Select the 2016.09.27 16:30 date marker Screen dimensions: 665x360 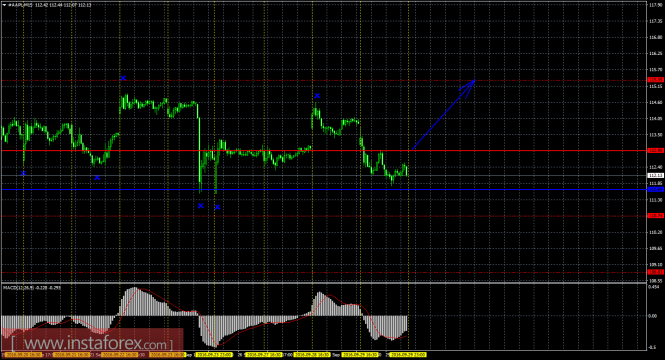[x=264, y=354]
